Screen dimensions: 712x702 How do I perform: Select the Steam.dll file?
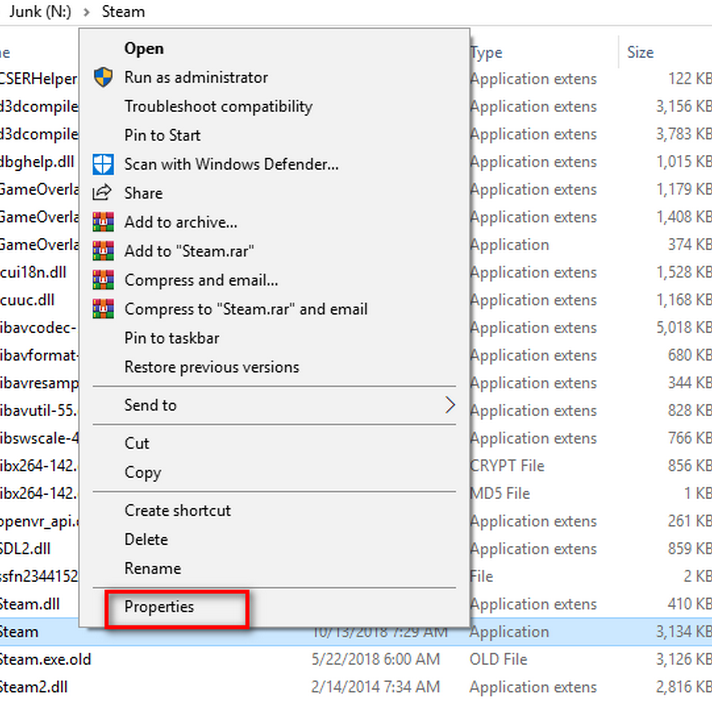[x=30, y=604]
